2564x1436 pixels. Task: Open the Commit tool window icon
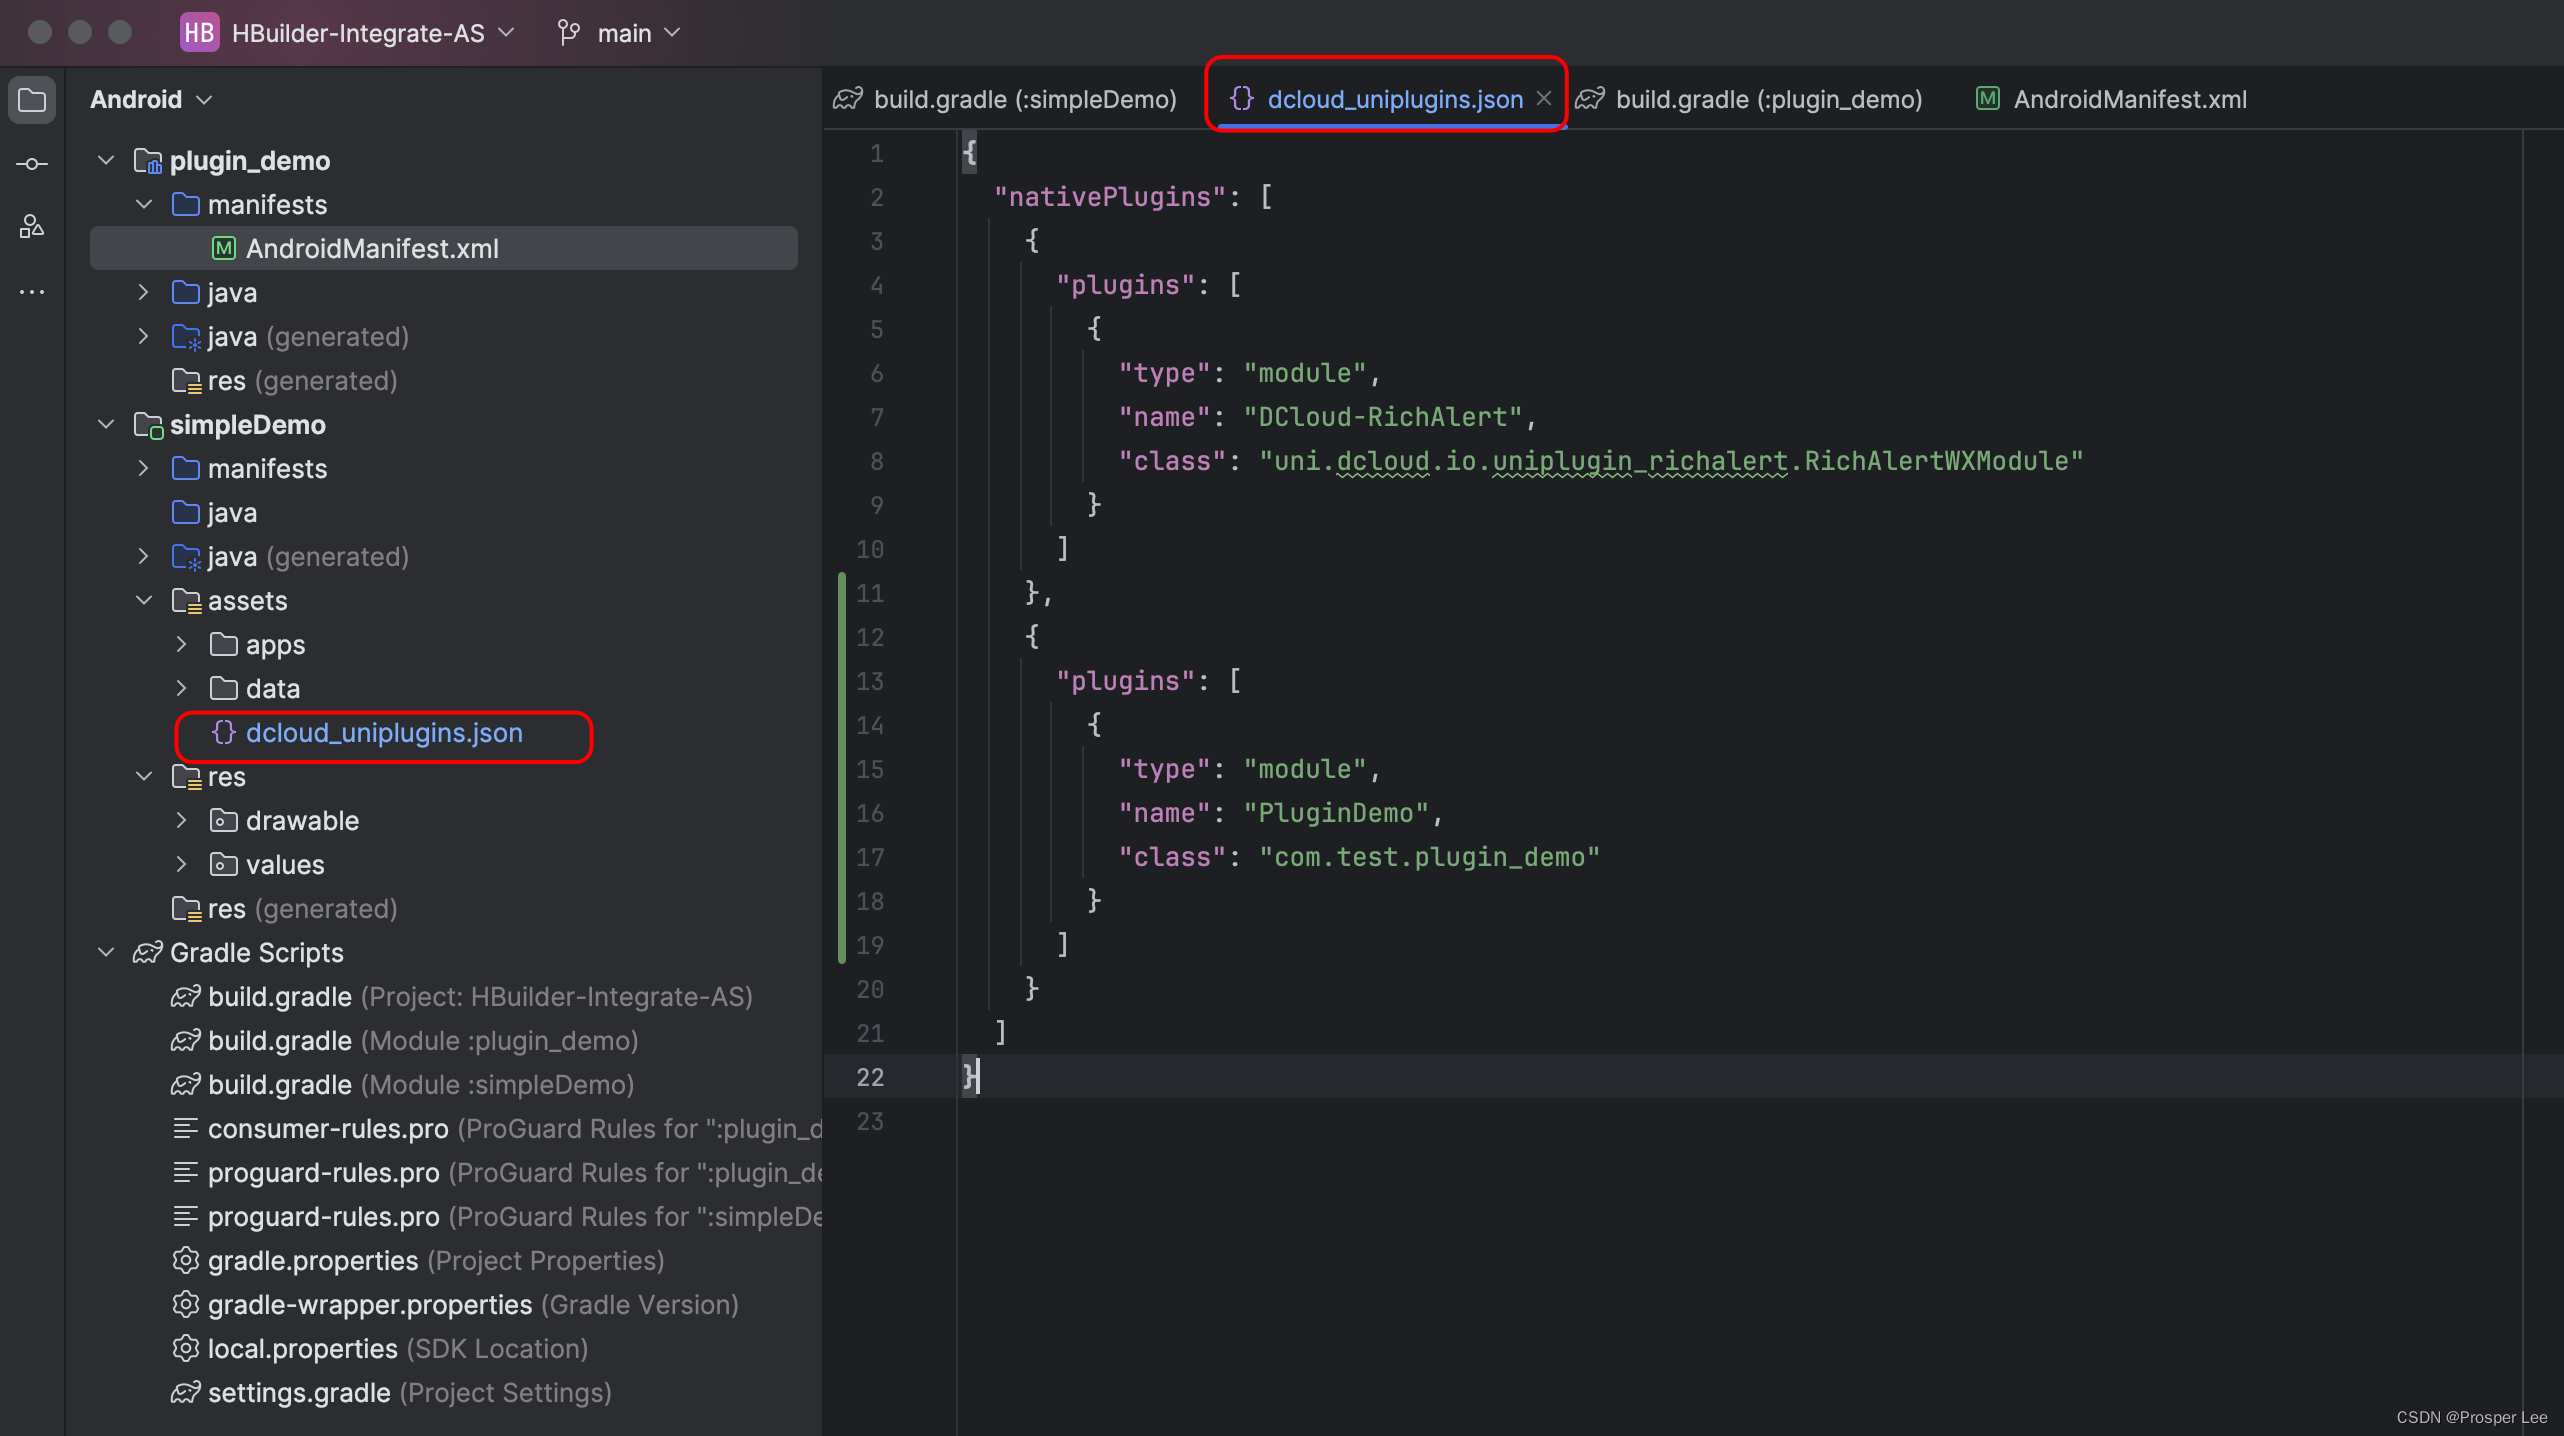[x=32, y=164]
